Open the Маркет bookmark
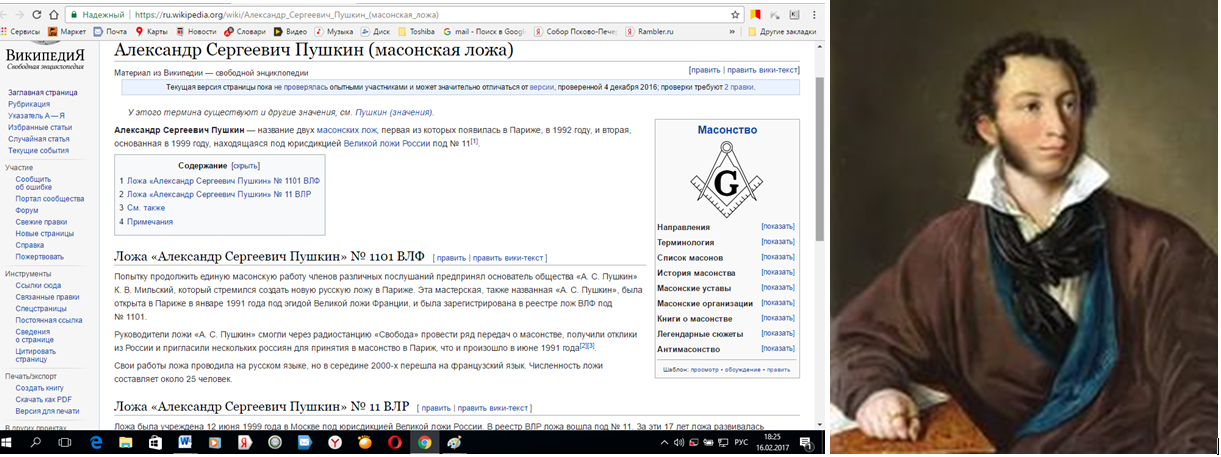This screenshot has width=1221, height=457. (x=68, y=32)
